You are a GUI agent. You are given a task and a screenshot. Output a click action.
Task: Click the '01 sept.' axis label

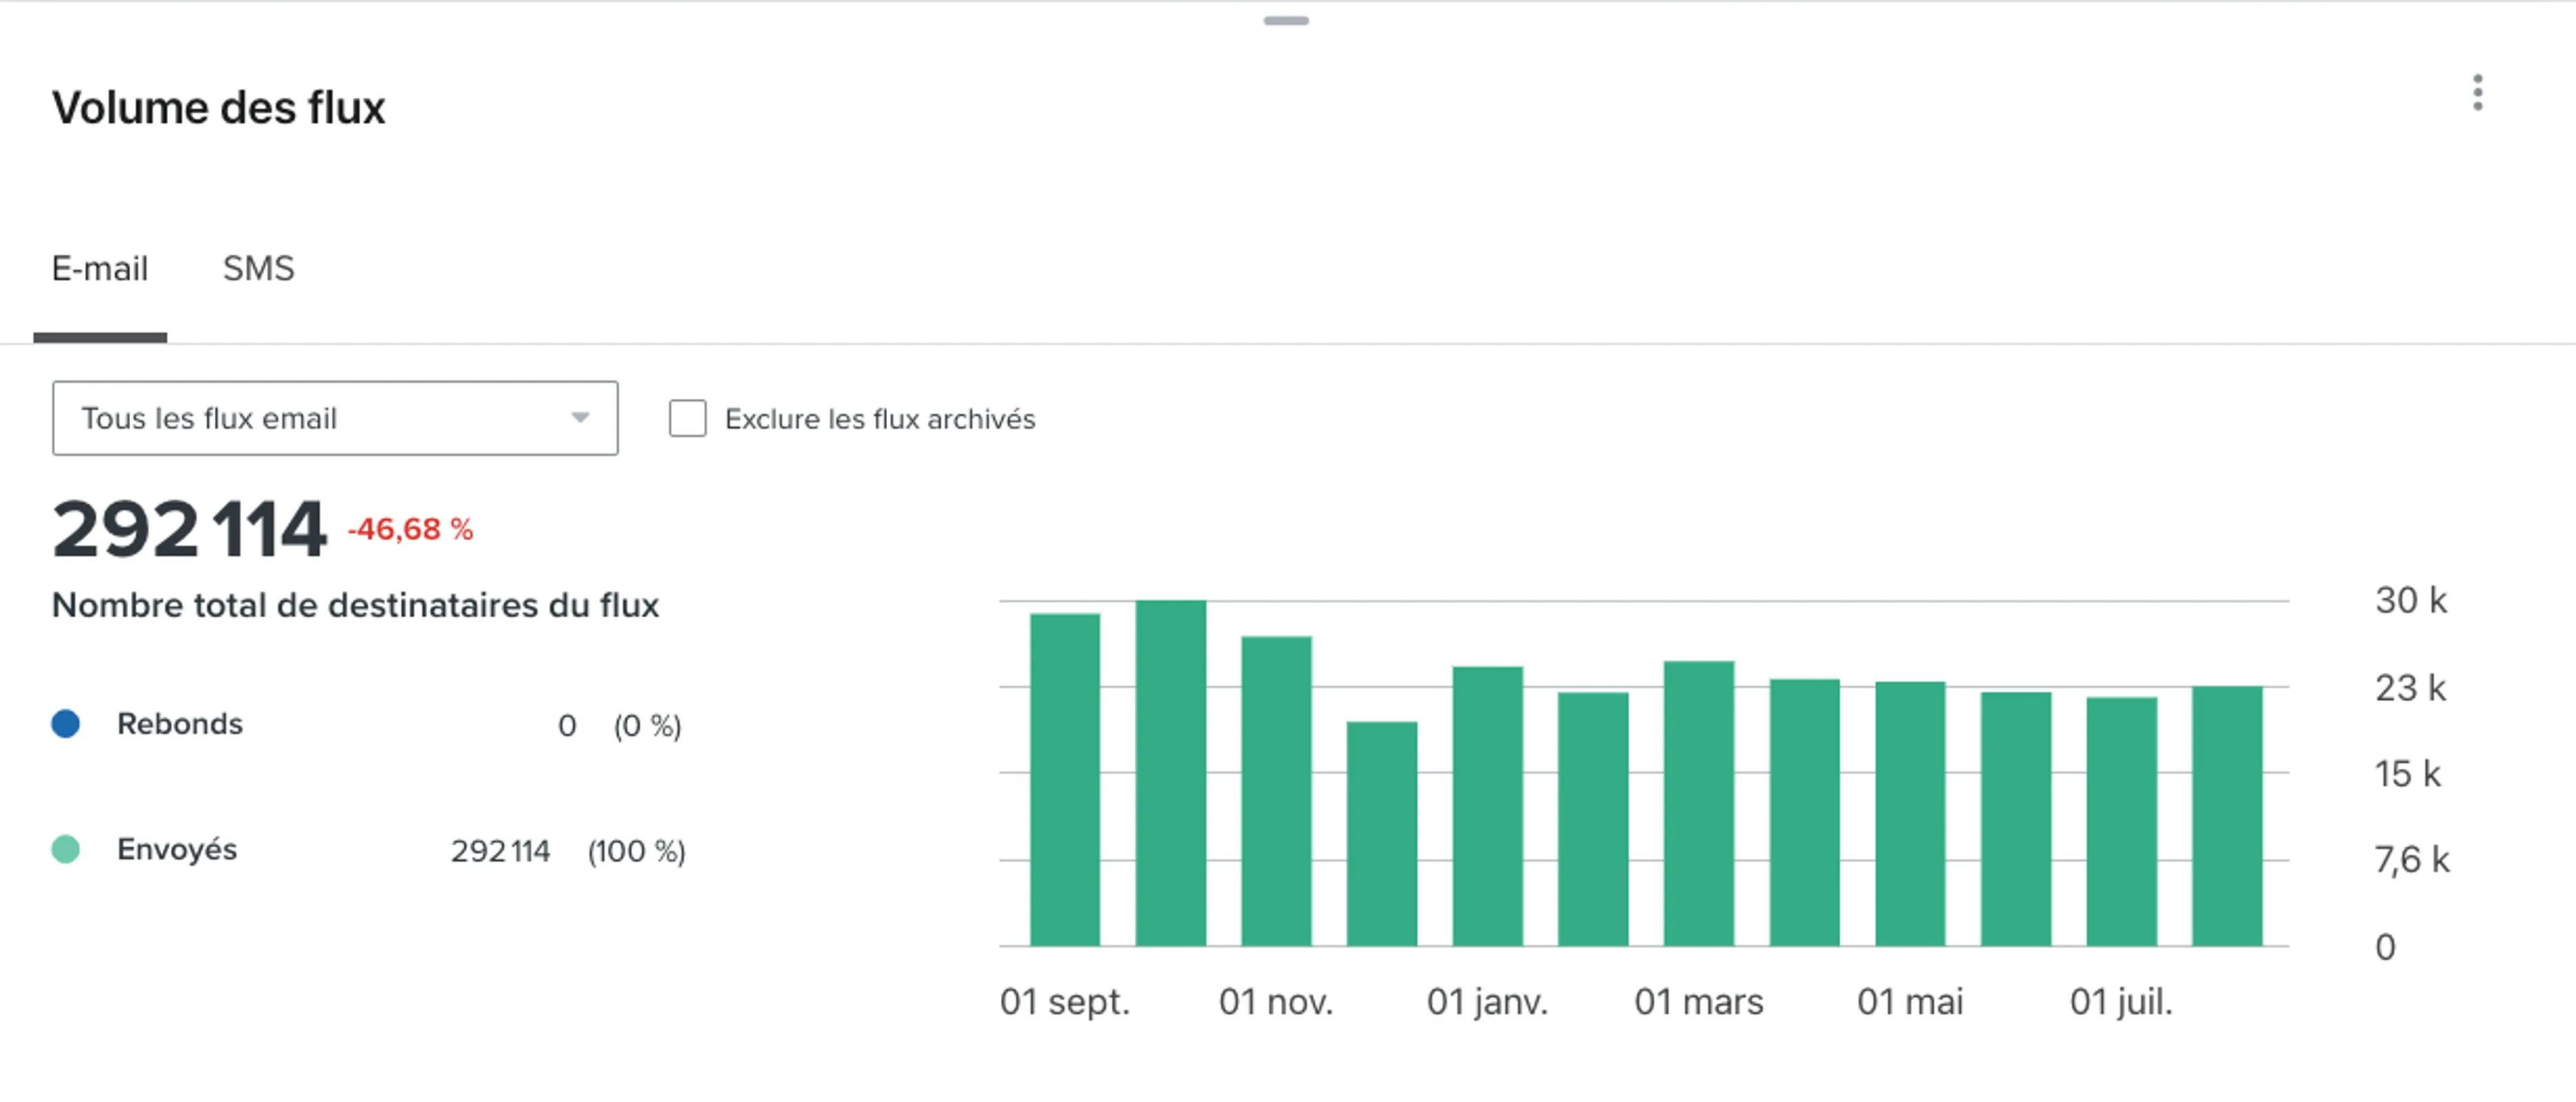click(1065, 1002)
